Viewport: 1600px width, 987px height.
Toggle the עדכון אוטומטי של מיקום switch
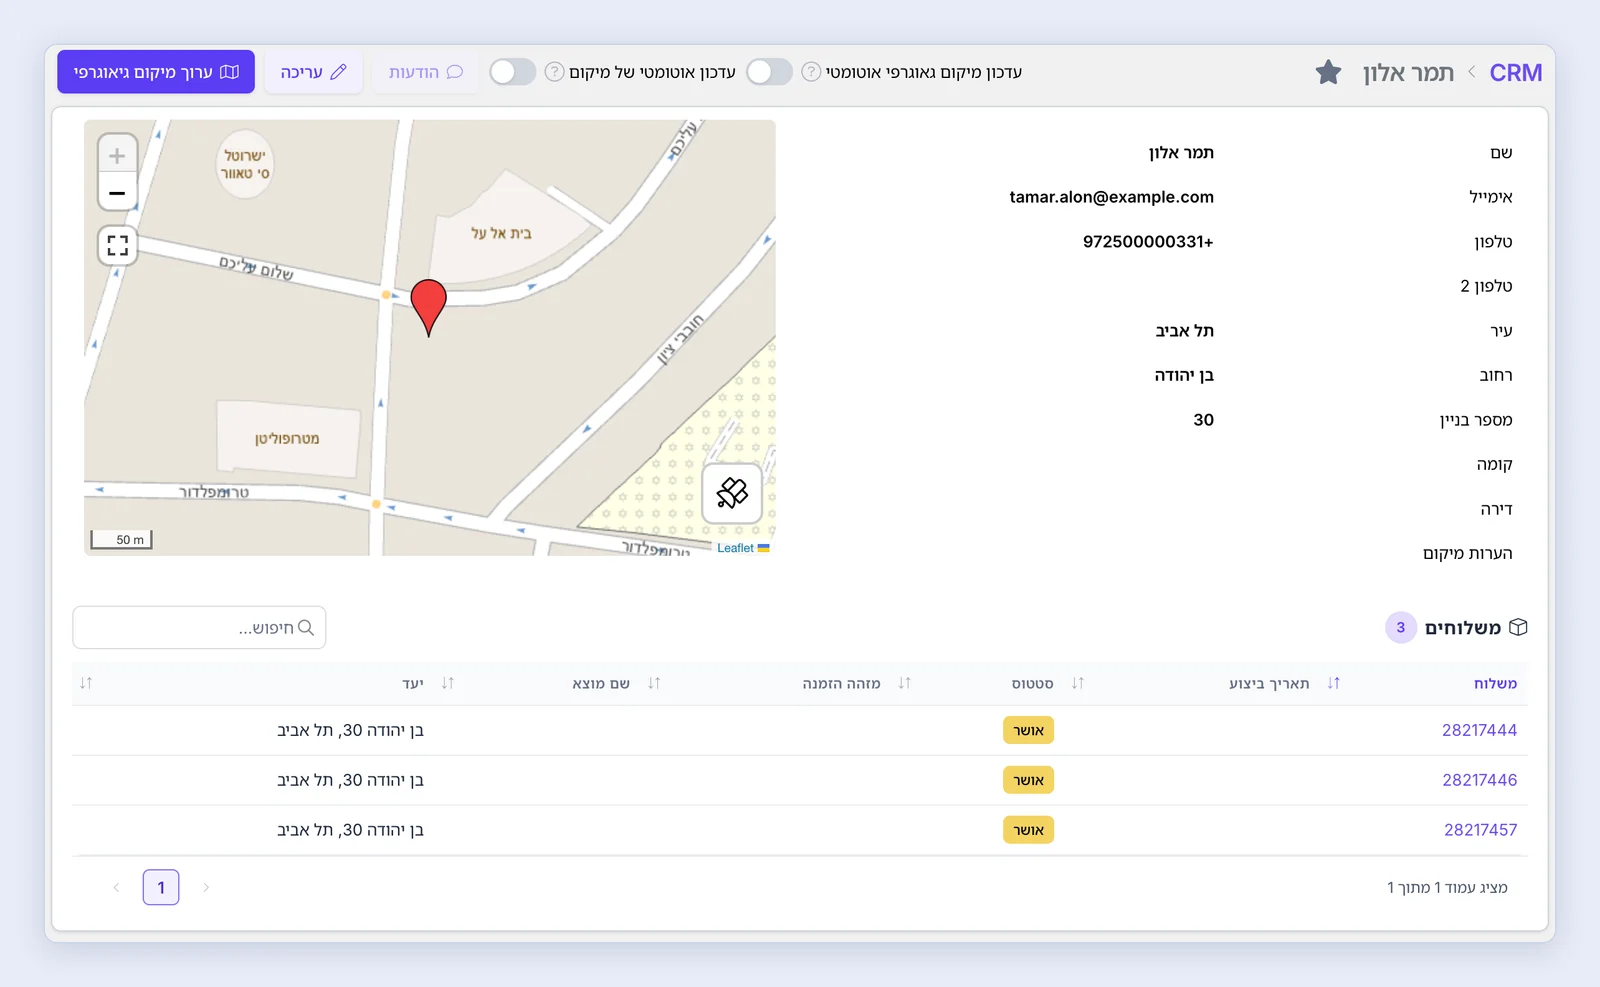click(512, 72)
